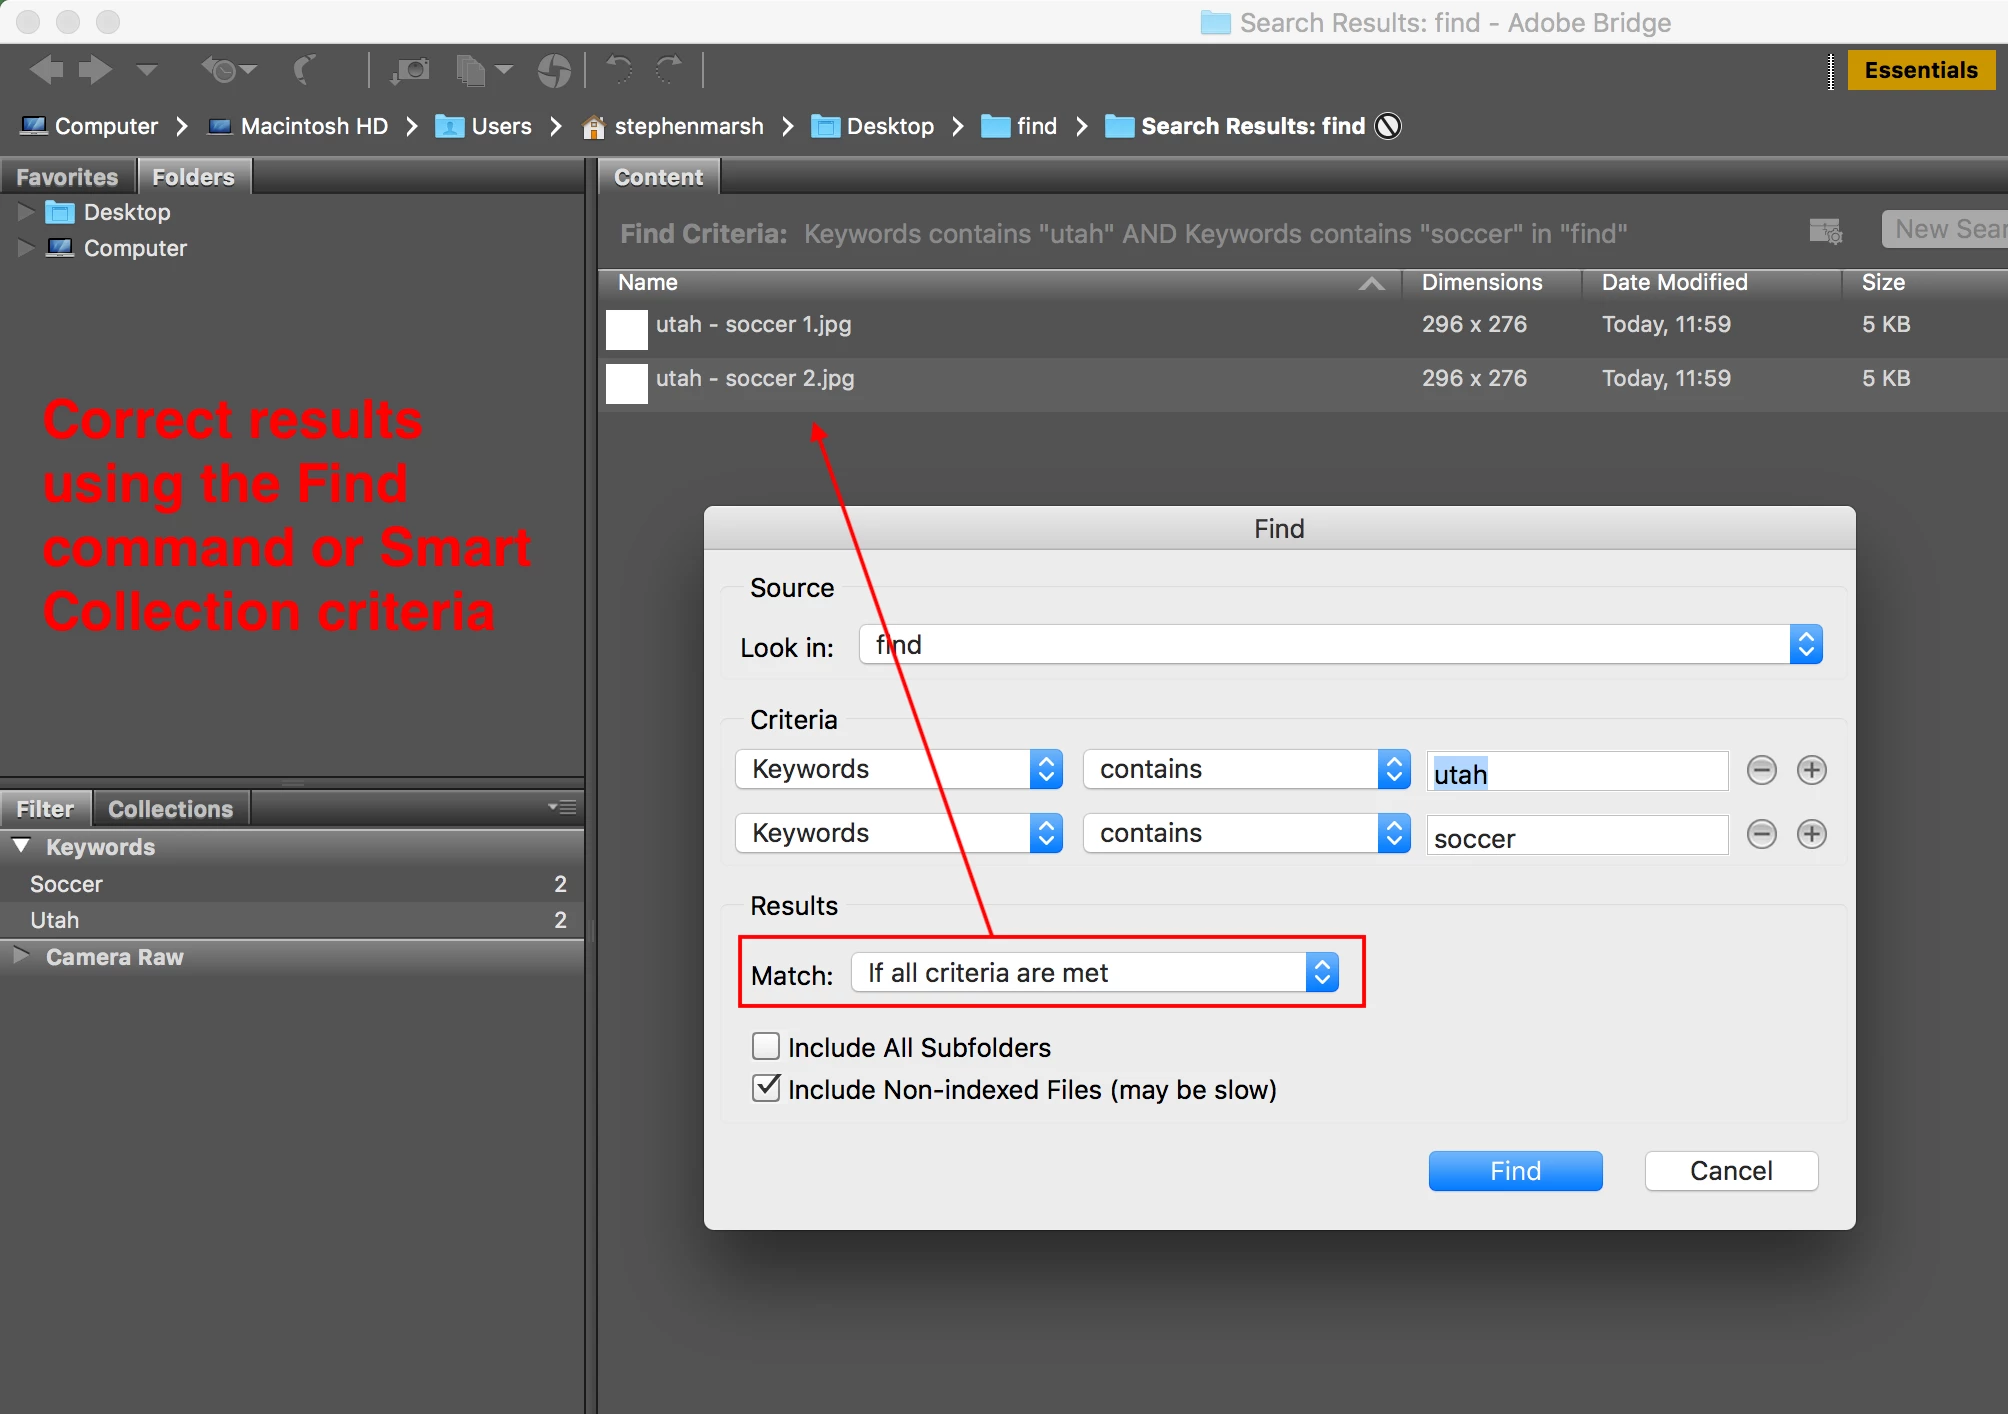The image size is (2008, 1414).
Task: Click Get Photos from Camera icon
Action: 410,70
